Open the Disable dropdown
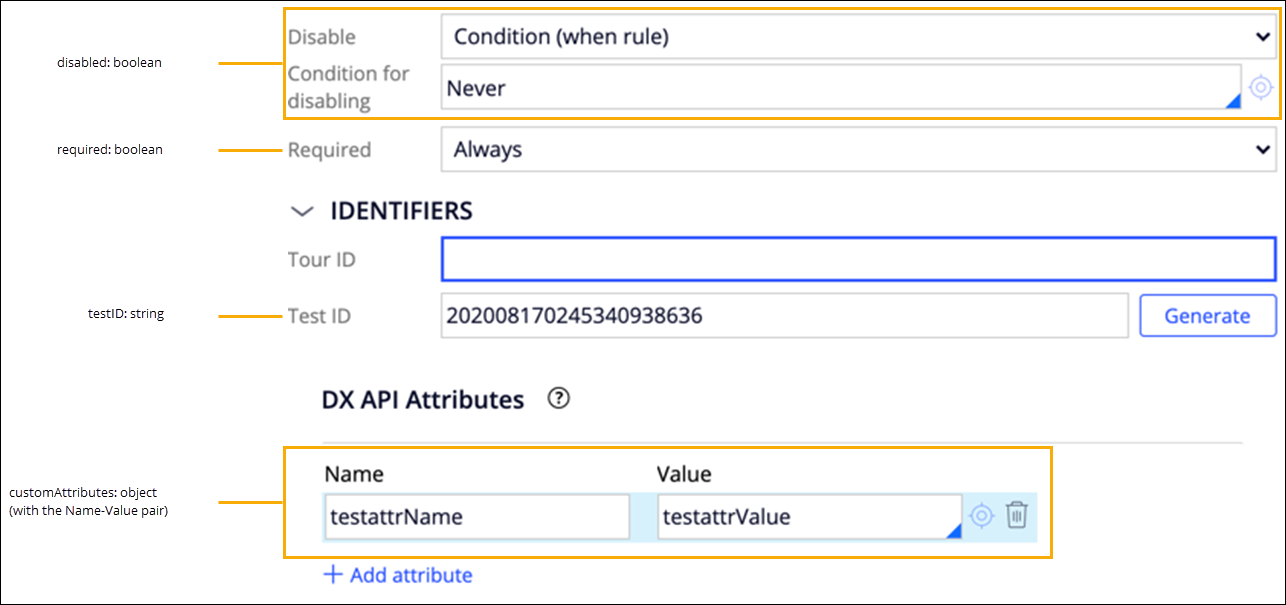This screenshot has height=605, width=1286. [857, 37]
